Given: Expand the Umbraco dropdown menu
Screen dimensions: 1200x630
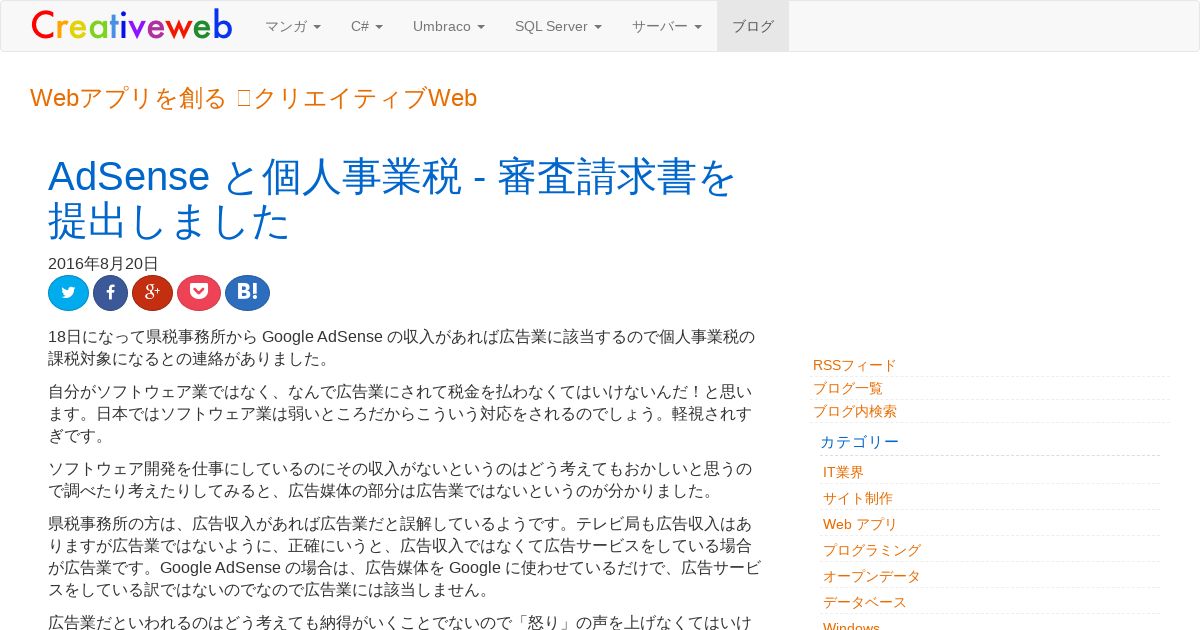Looking at the screenshot, I should tap(449, 26).
